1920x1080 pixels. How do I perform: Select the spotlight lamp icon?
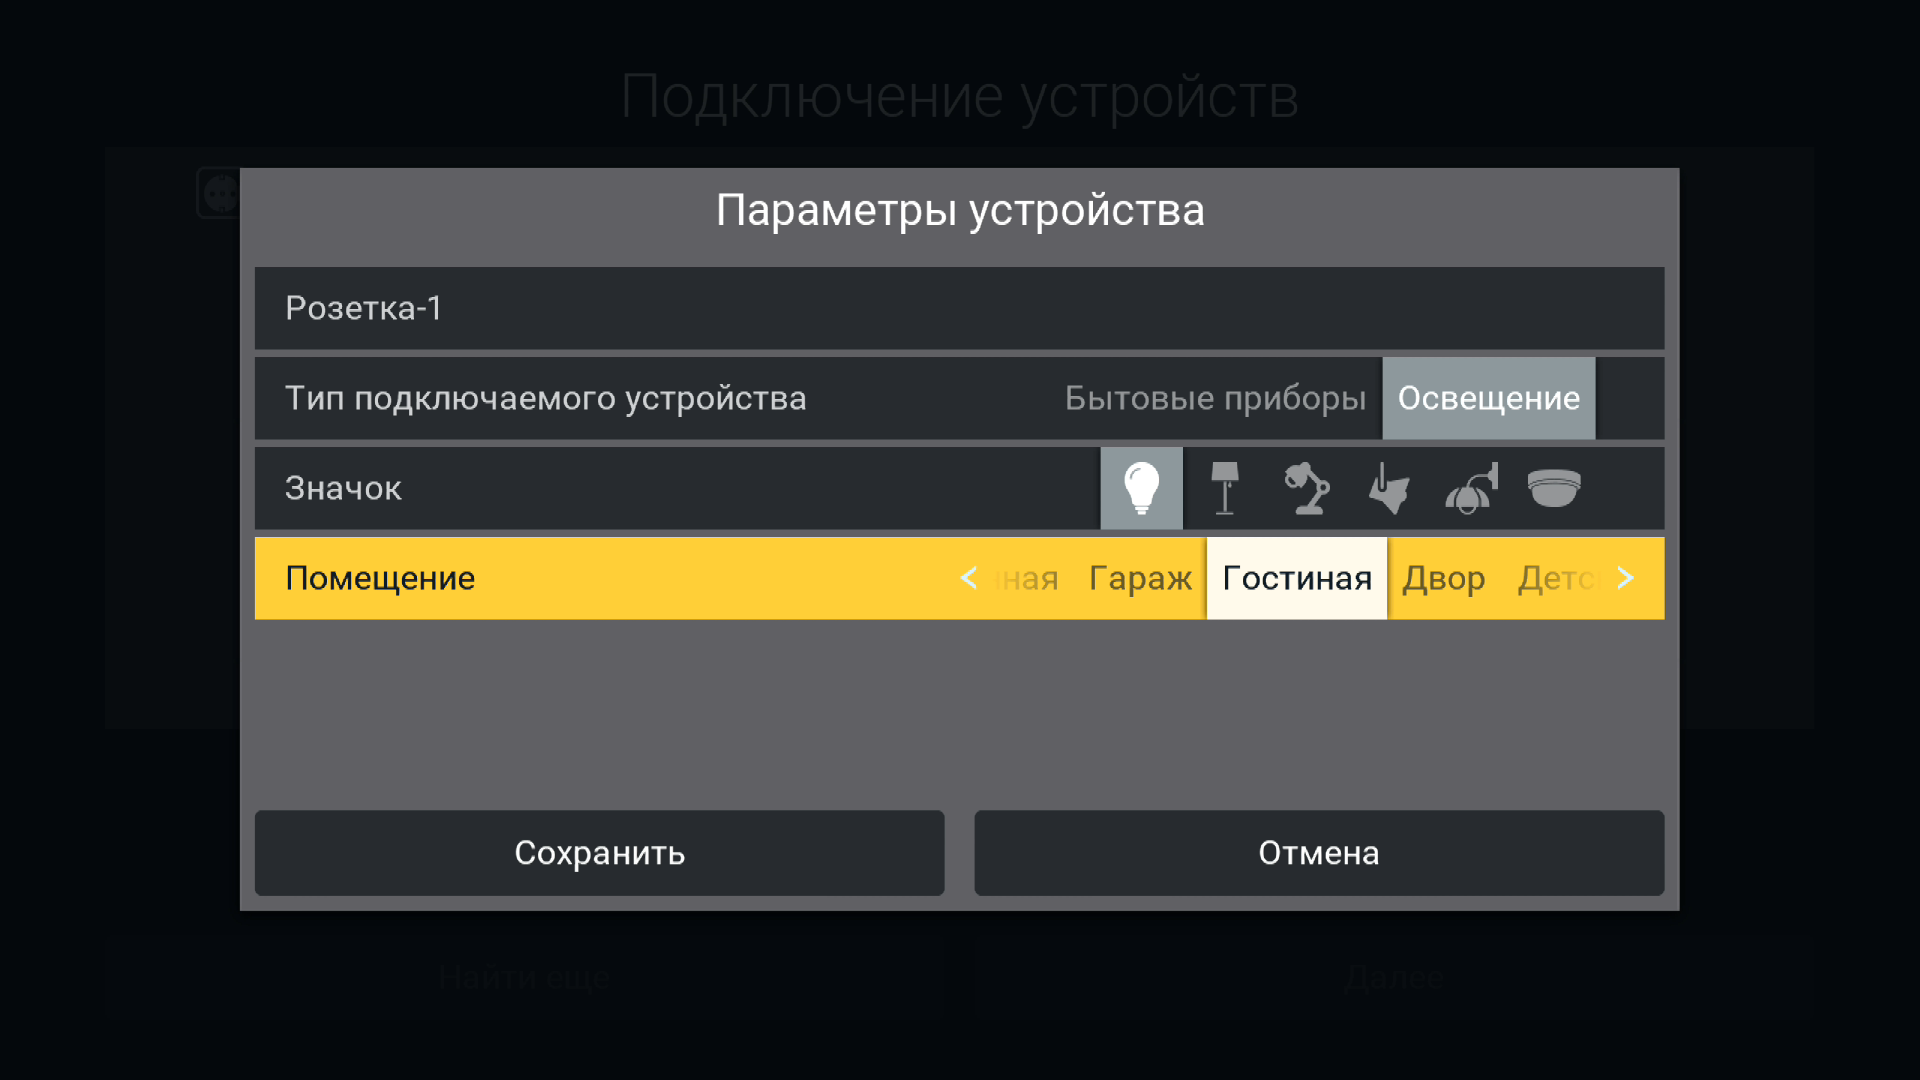(1389, 488)
